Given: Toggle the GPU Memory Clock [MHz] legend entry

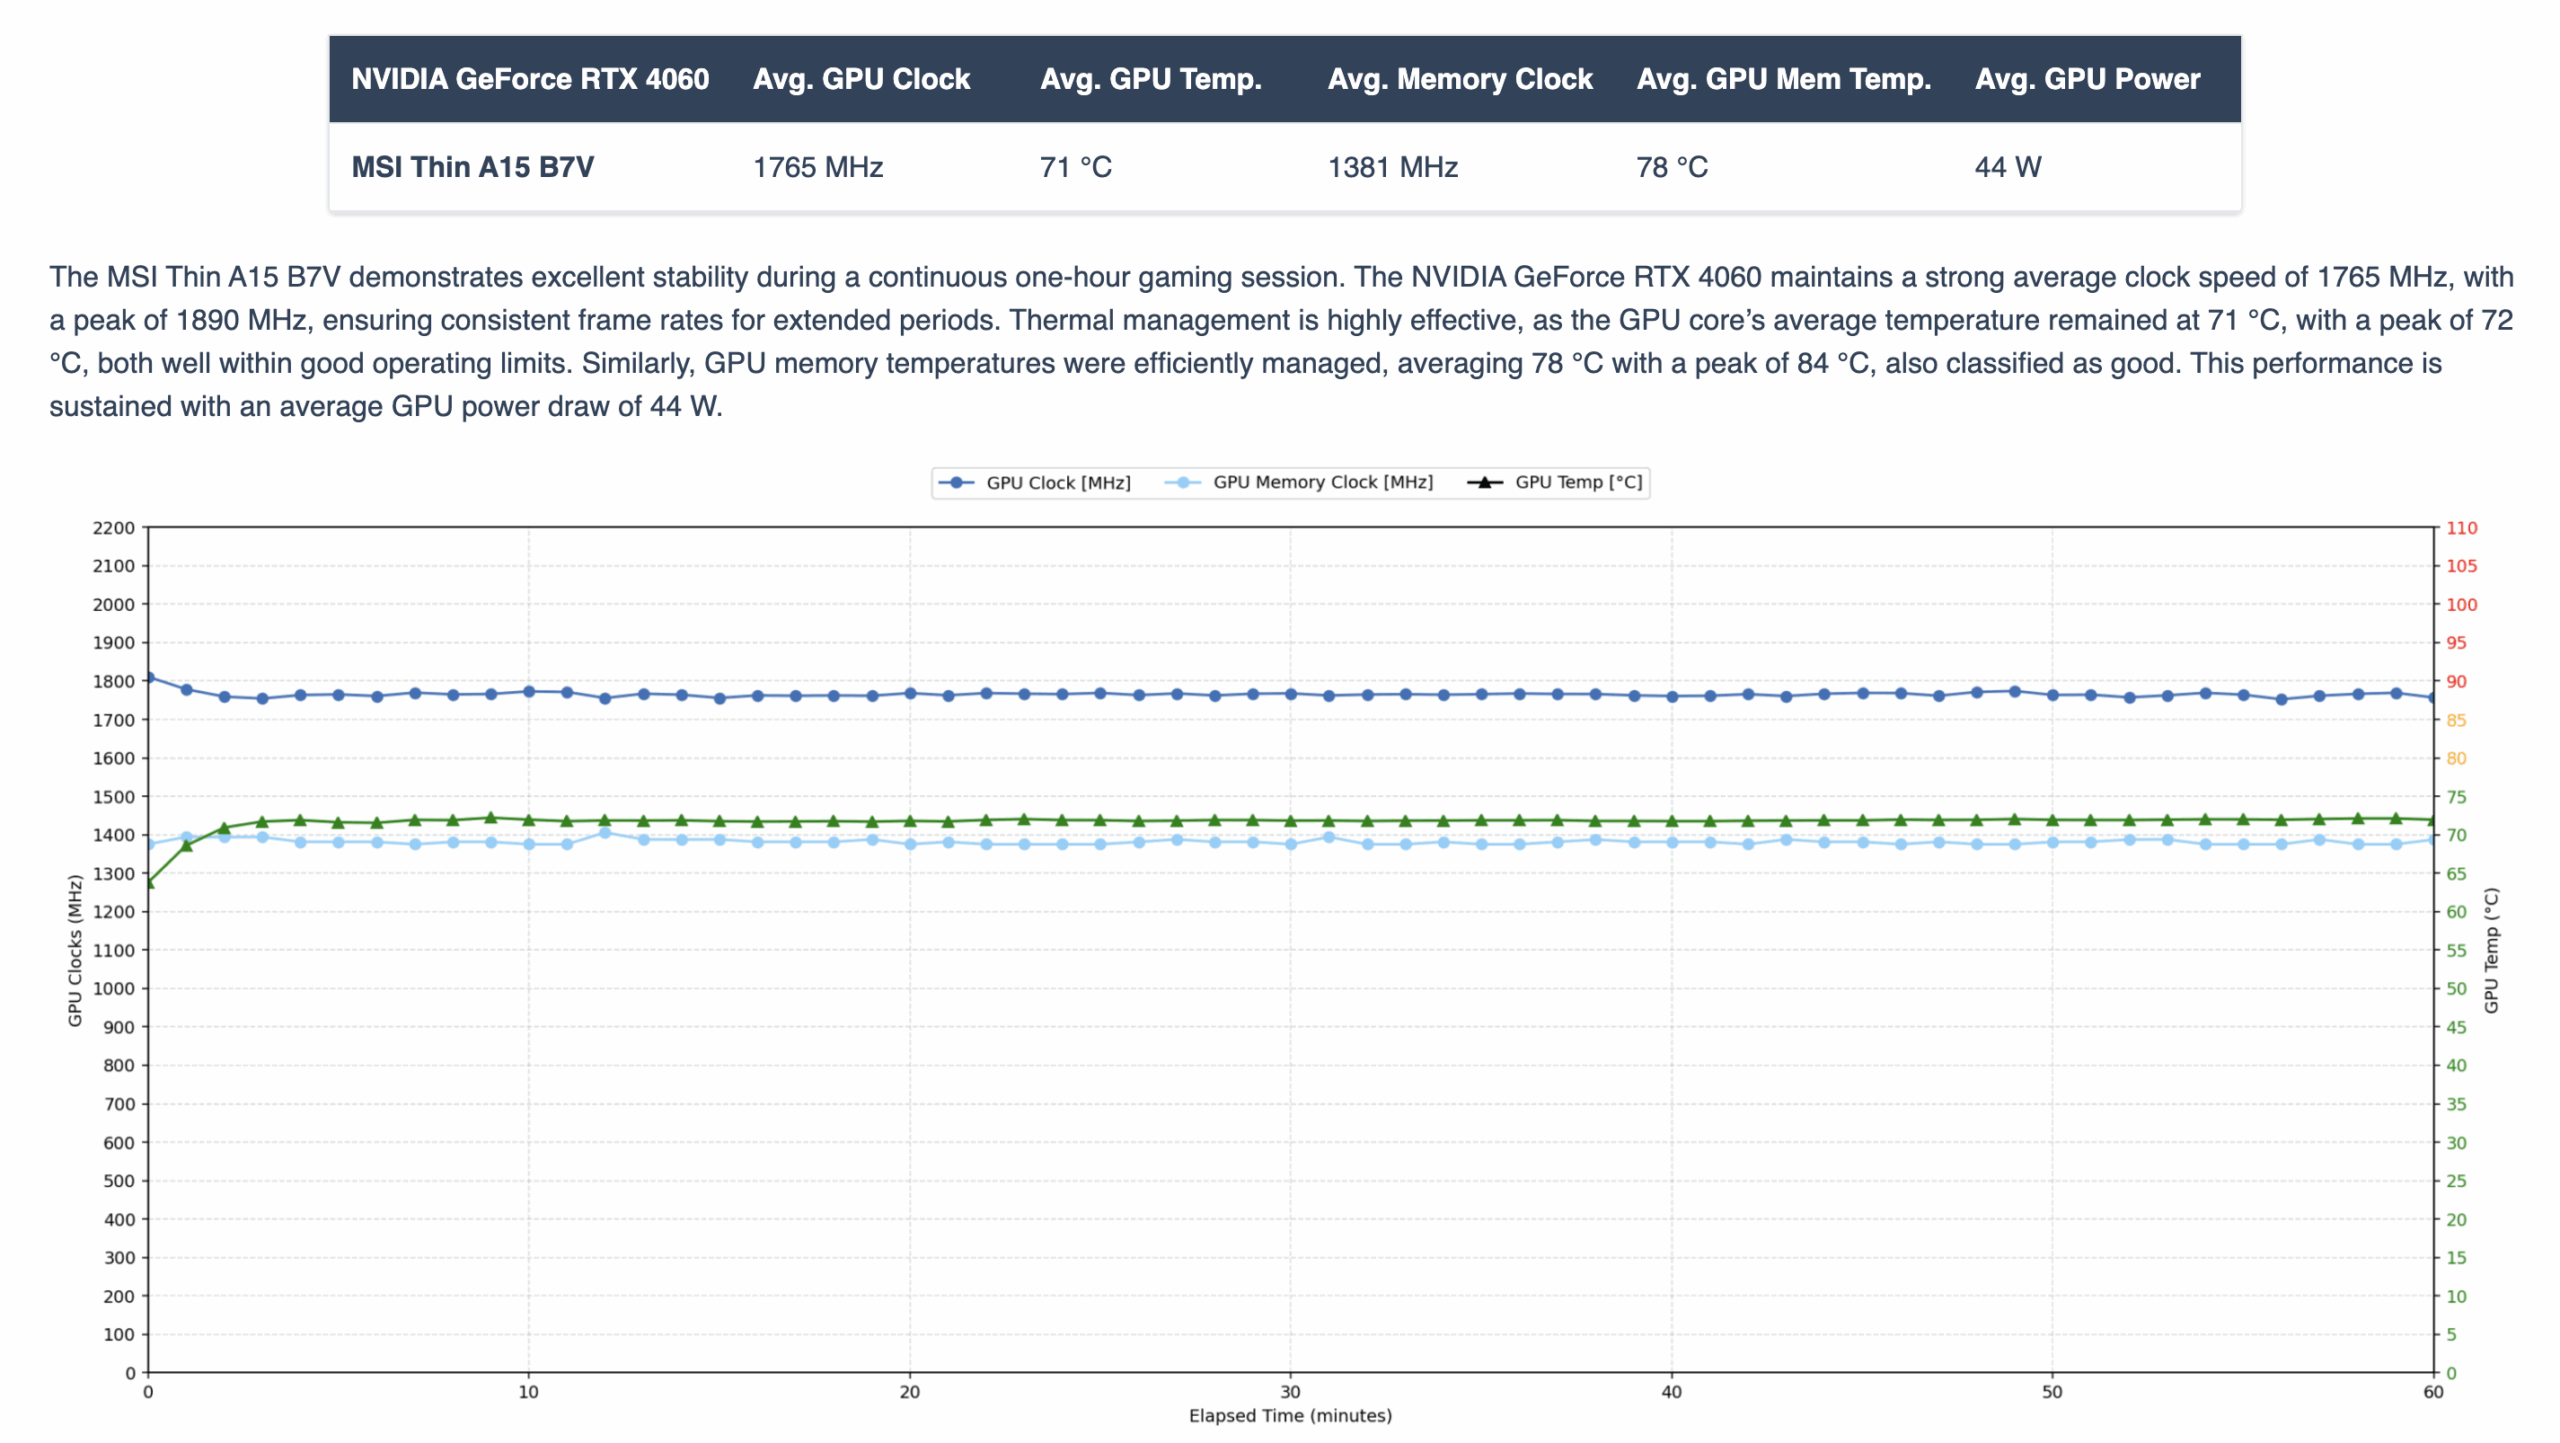Looking at the screenshot, I should pyautogui.click(x=1322, y=482).
